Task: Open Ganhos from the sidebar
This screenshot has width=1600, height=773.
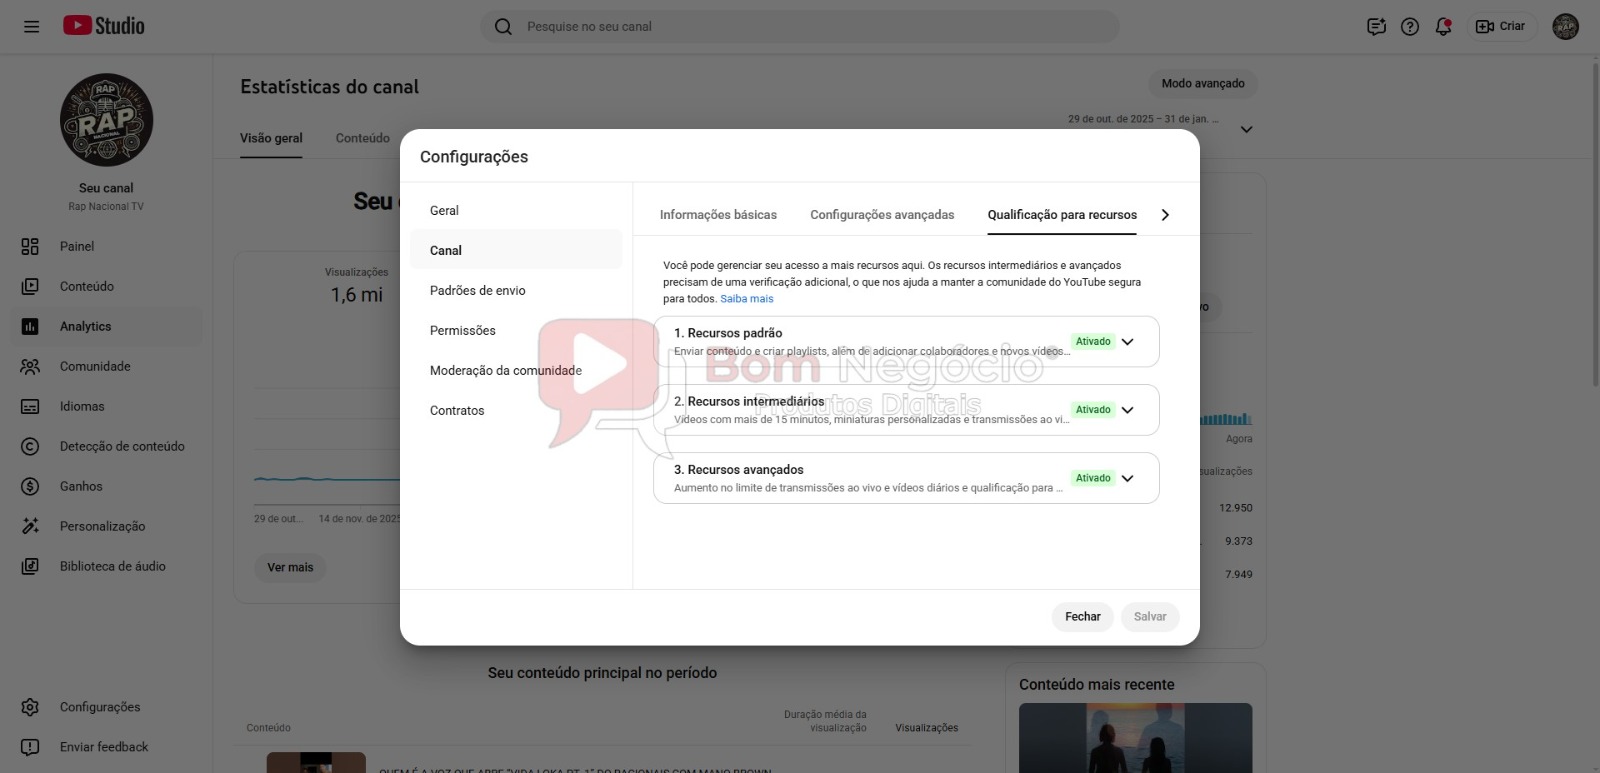Action: tap(81, 486)
